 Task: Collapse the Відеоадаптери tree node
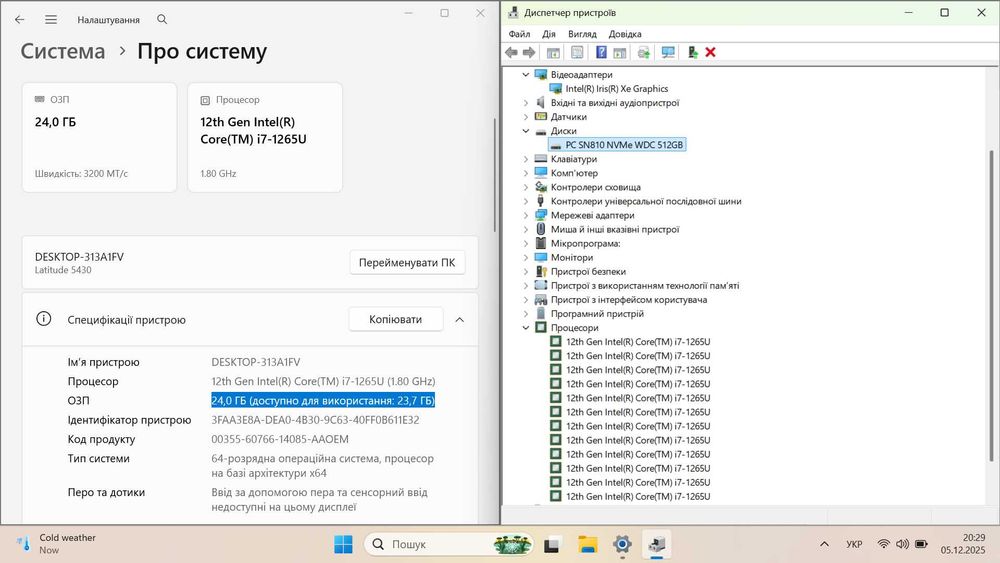click(x=526, y=75)
